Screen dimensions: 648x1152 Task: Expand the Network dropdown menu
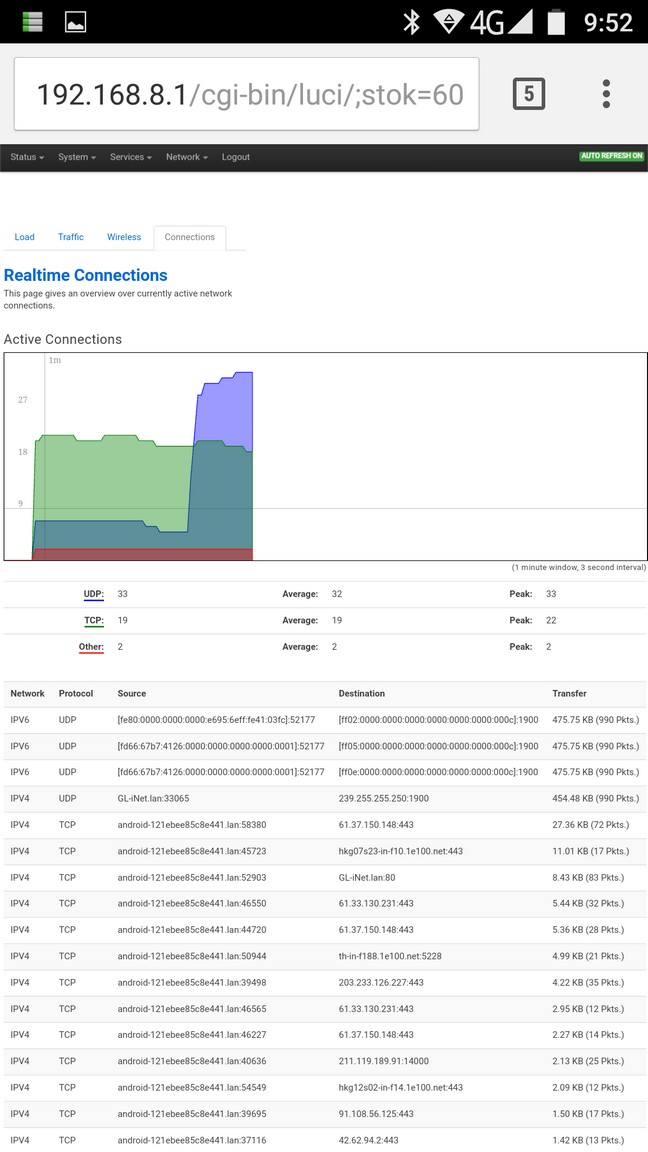187,157
